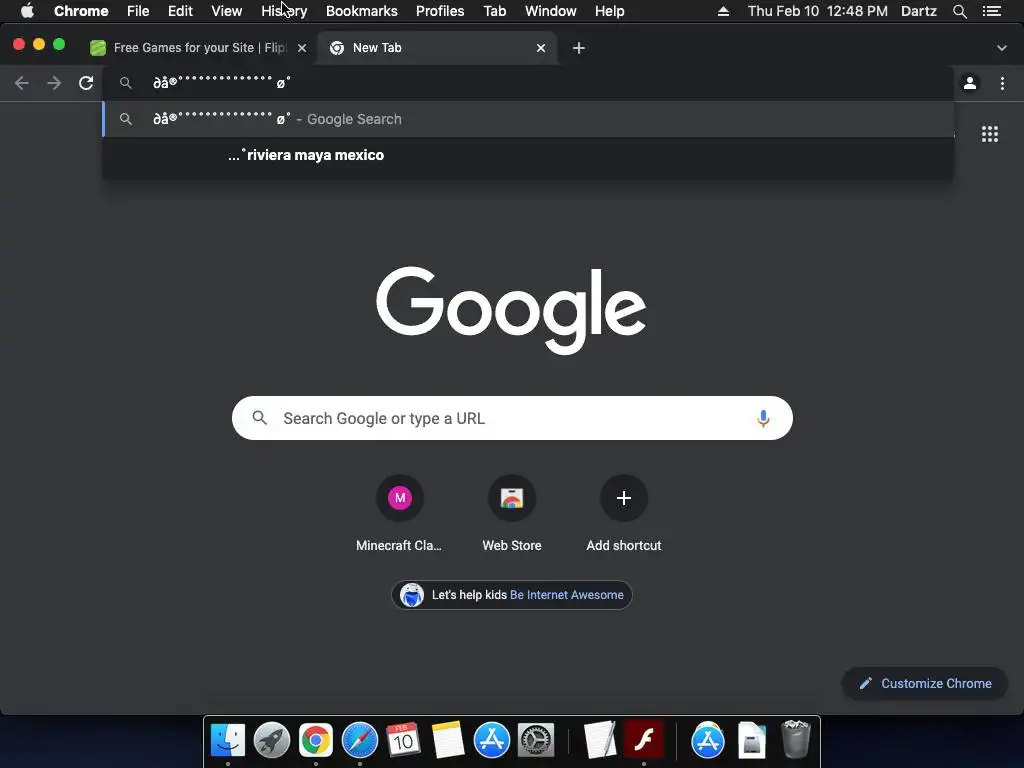Open the Minecraft Classic shortcut

[x=399, y=514]
